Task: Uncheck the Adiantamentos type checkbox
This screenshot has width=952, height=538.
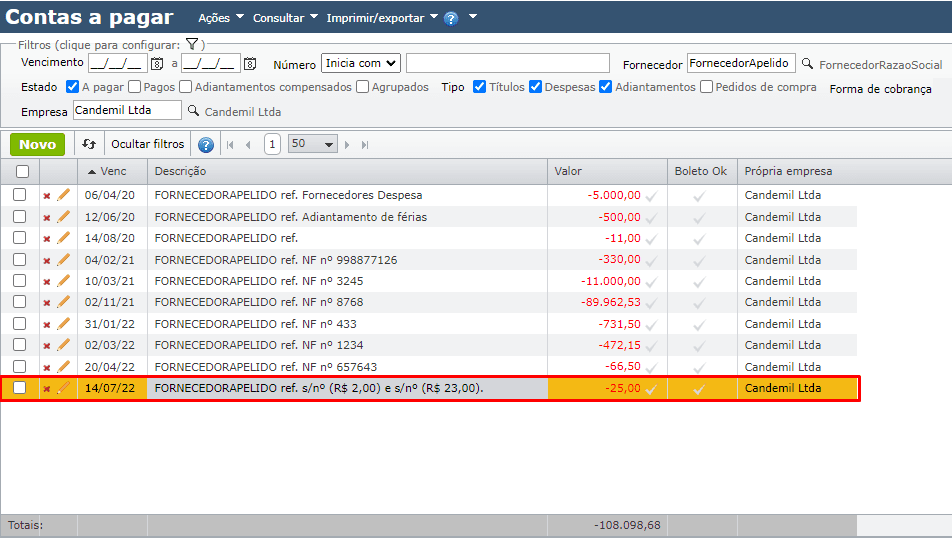Action: (606, 87)
